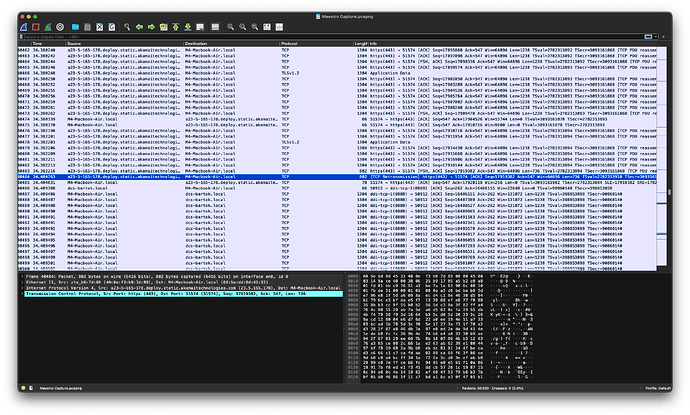The height and width of the screenshot is (415, 690).
Task: Select the packet row at time 34.300339
Action: 337,119
